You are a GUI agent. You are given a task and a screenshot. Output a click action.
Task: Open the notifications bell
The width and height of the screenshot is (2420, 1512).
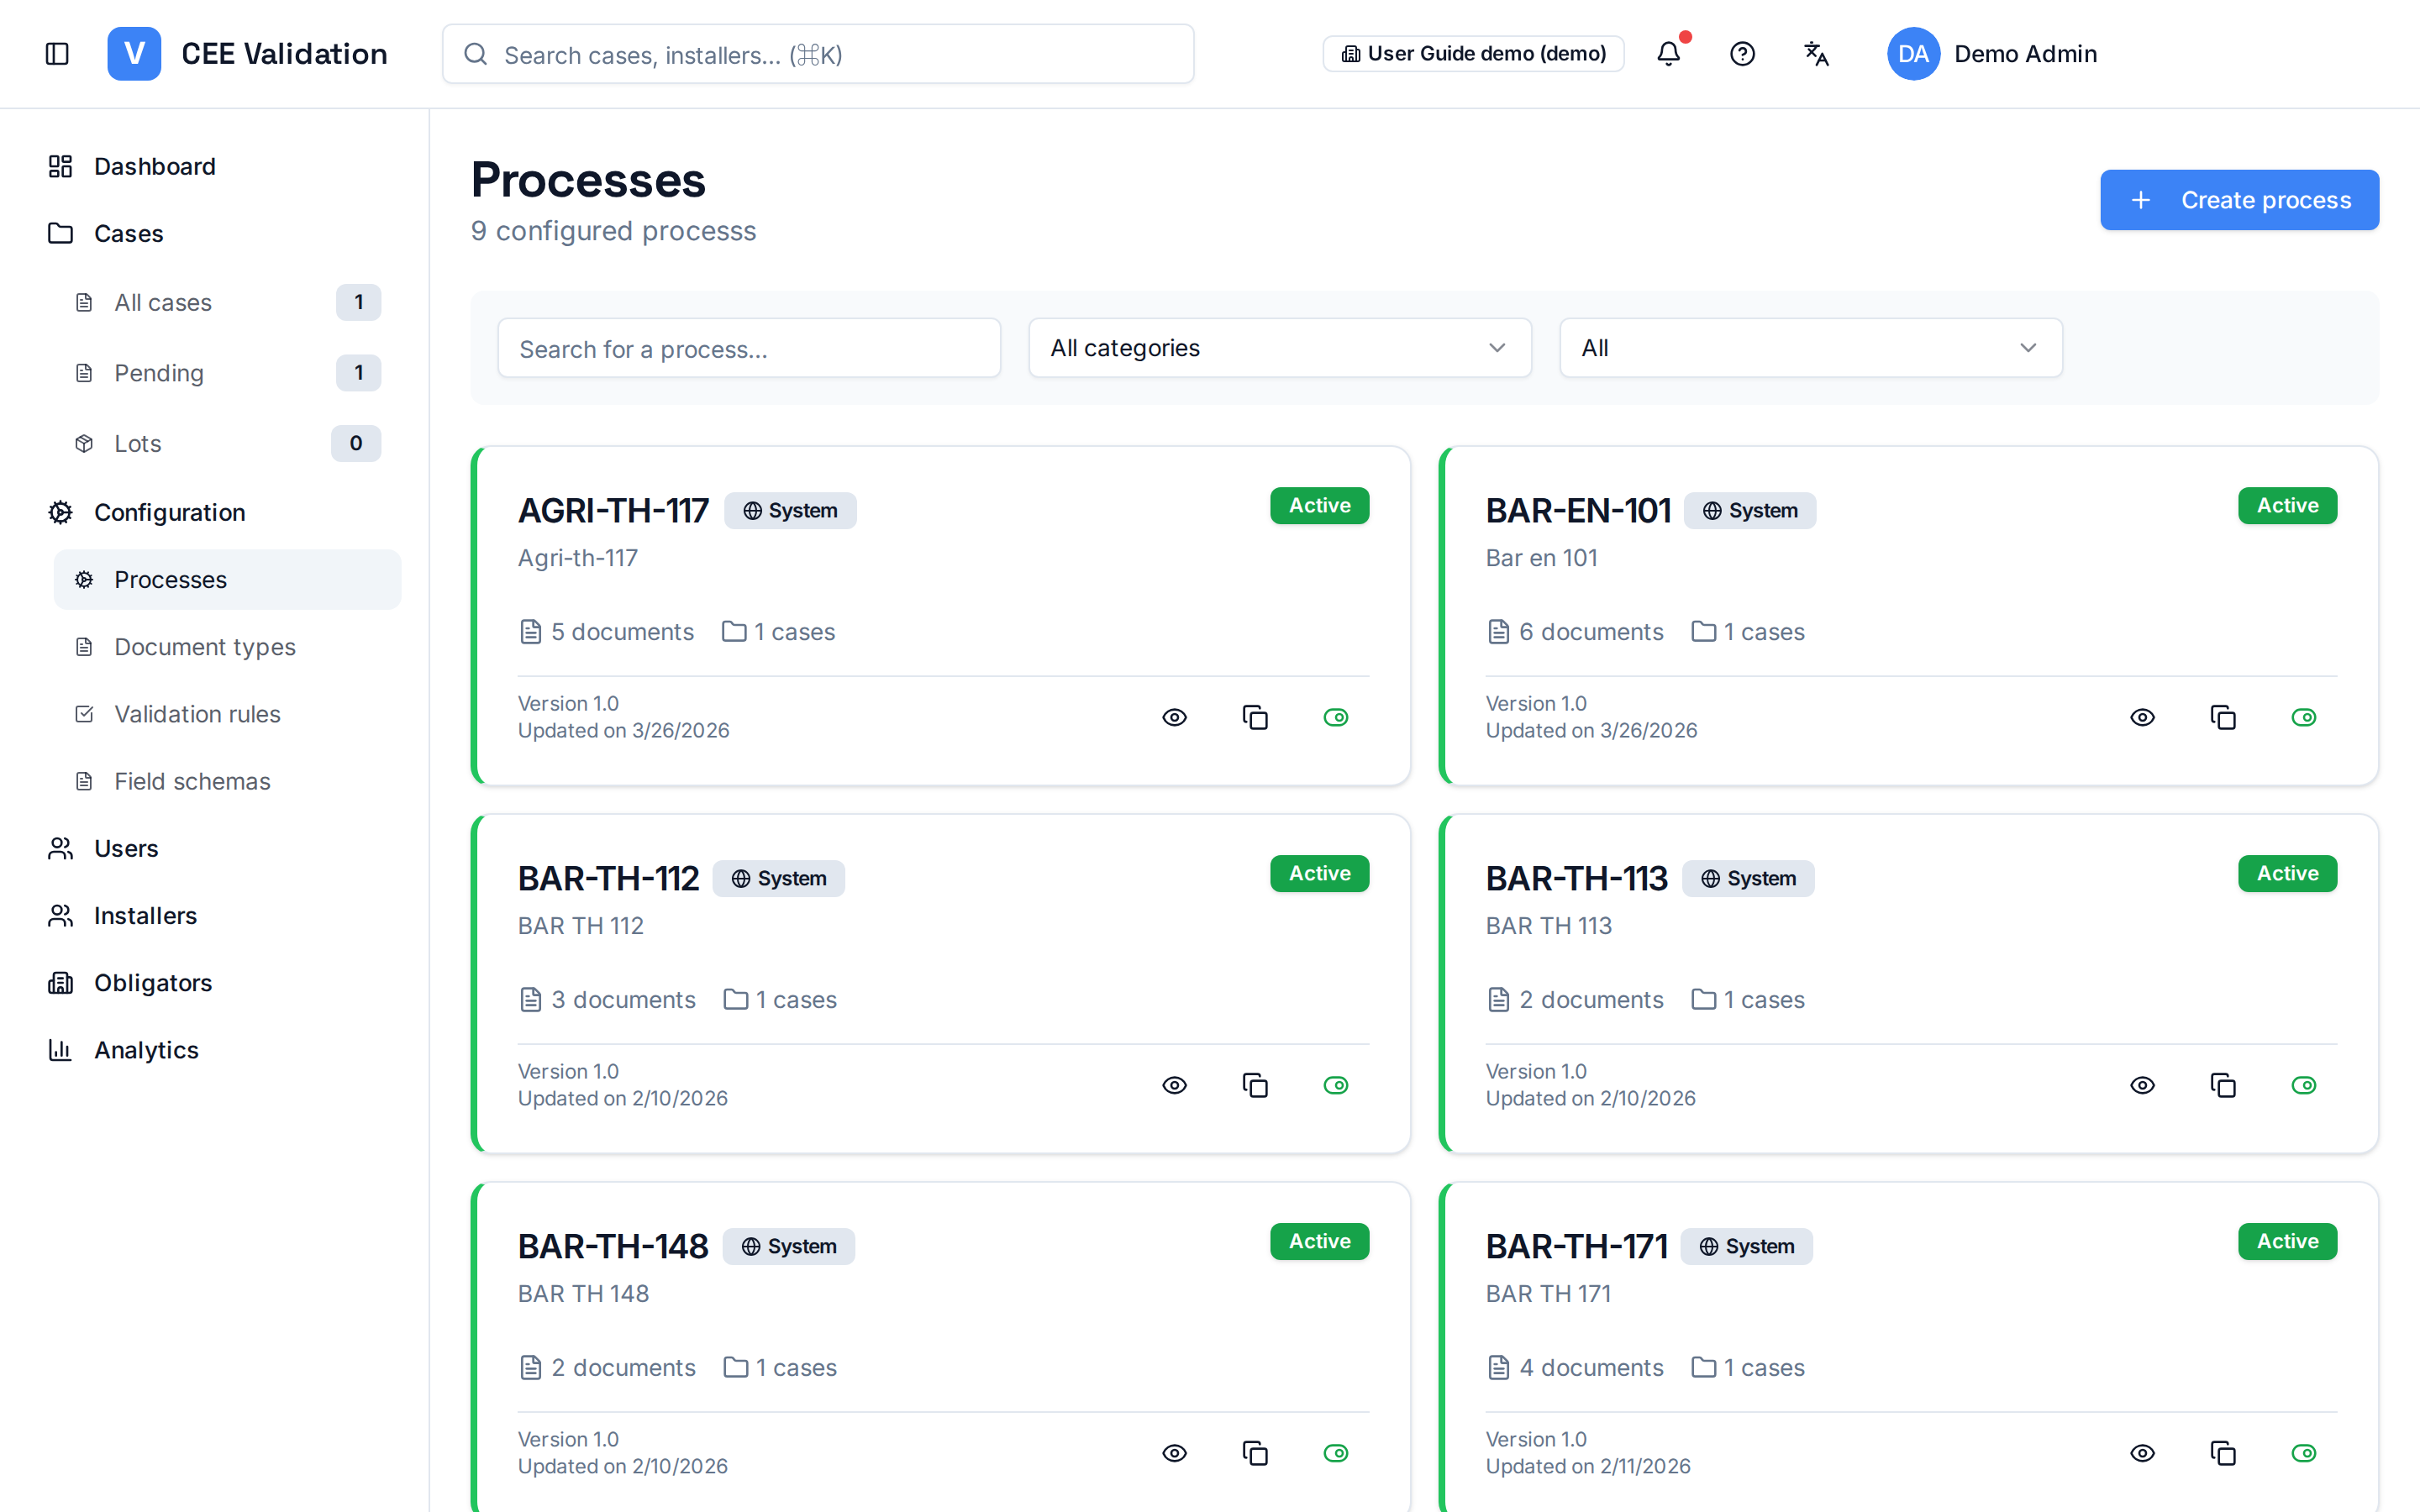(1668, 54)
